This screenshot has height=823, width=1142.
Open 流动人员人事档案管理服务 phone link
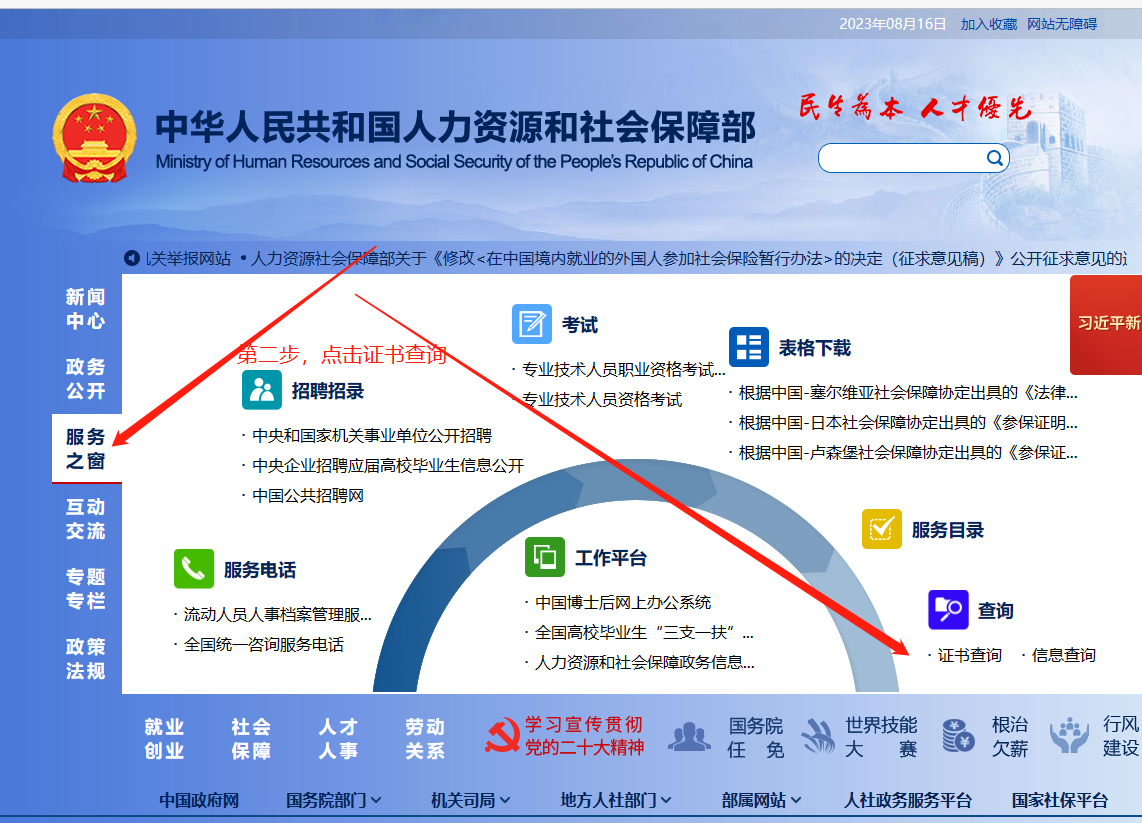click(x=277, y=615)
